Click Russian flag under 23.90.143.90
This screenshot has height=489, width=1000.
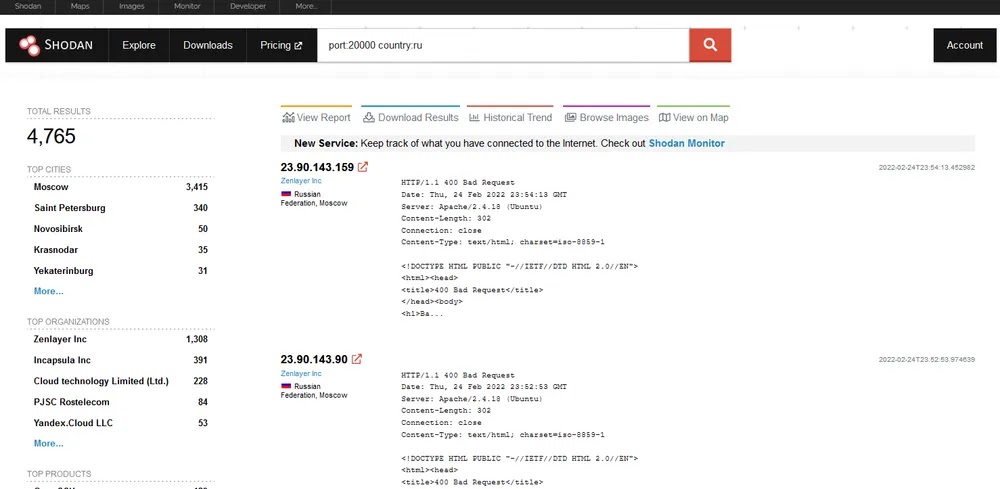click(x=286, y=386)
